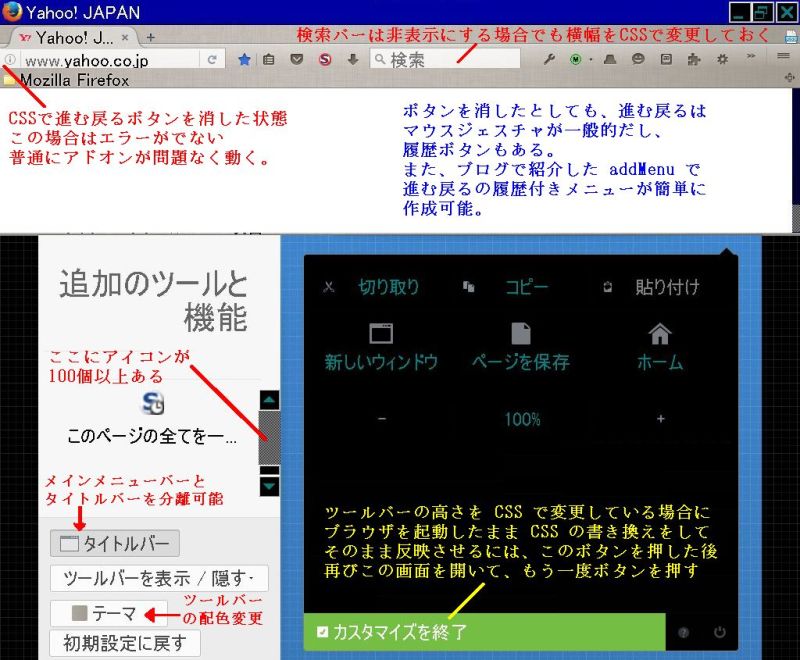
Task: Click the scroll up arrow in tools list
Action: click(269, 400)
